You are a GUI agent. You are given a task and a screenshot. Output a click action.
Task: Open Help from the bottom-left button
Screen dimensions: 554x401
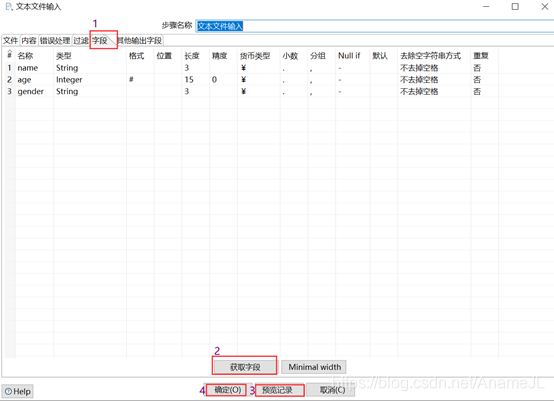(18, 391)
